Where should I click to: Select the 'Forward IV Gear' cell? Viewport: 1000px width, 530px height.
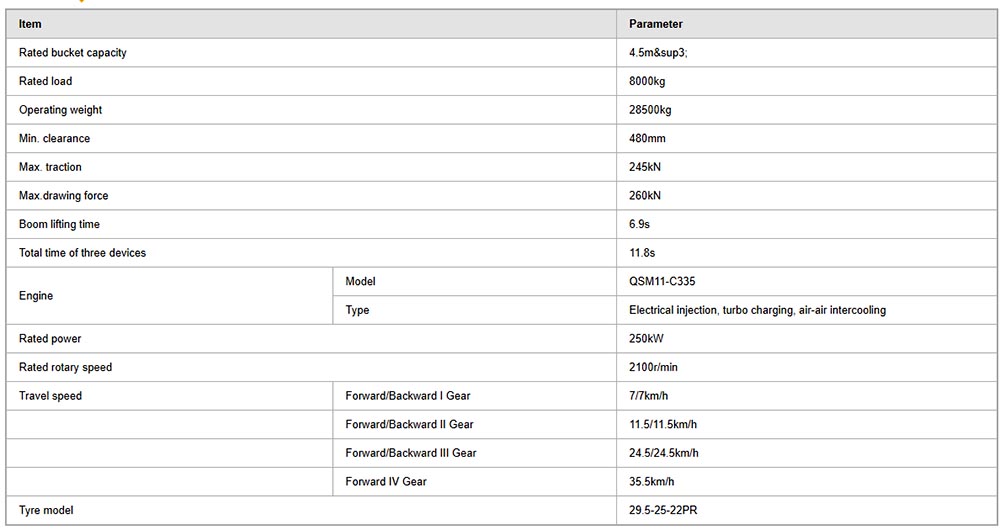[x=386, y=482]
